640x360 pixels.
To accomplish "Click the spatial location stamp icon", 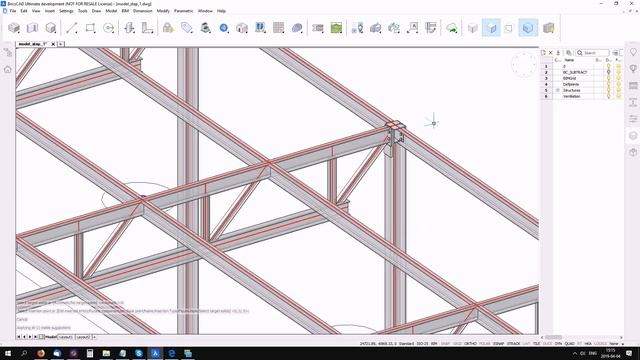I will click(205, 28).
